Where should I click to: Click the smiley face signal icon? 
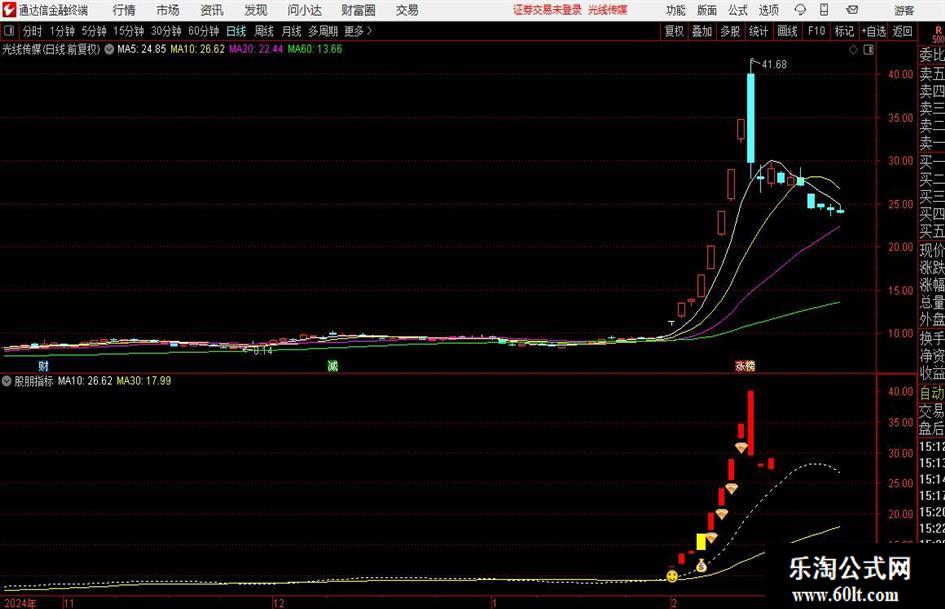click(x=672, y=576)
